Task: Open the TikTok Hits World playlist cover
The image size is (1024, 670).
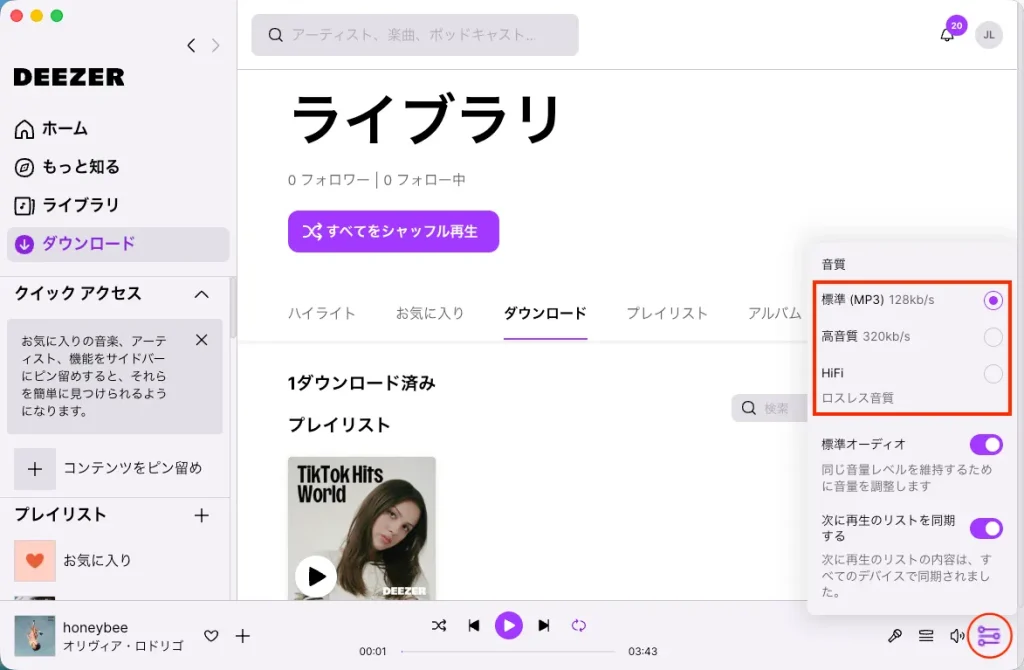Action: tap(362, 528)
